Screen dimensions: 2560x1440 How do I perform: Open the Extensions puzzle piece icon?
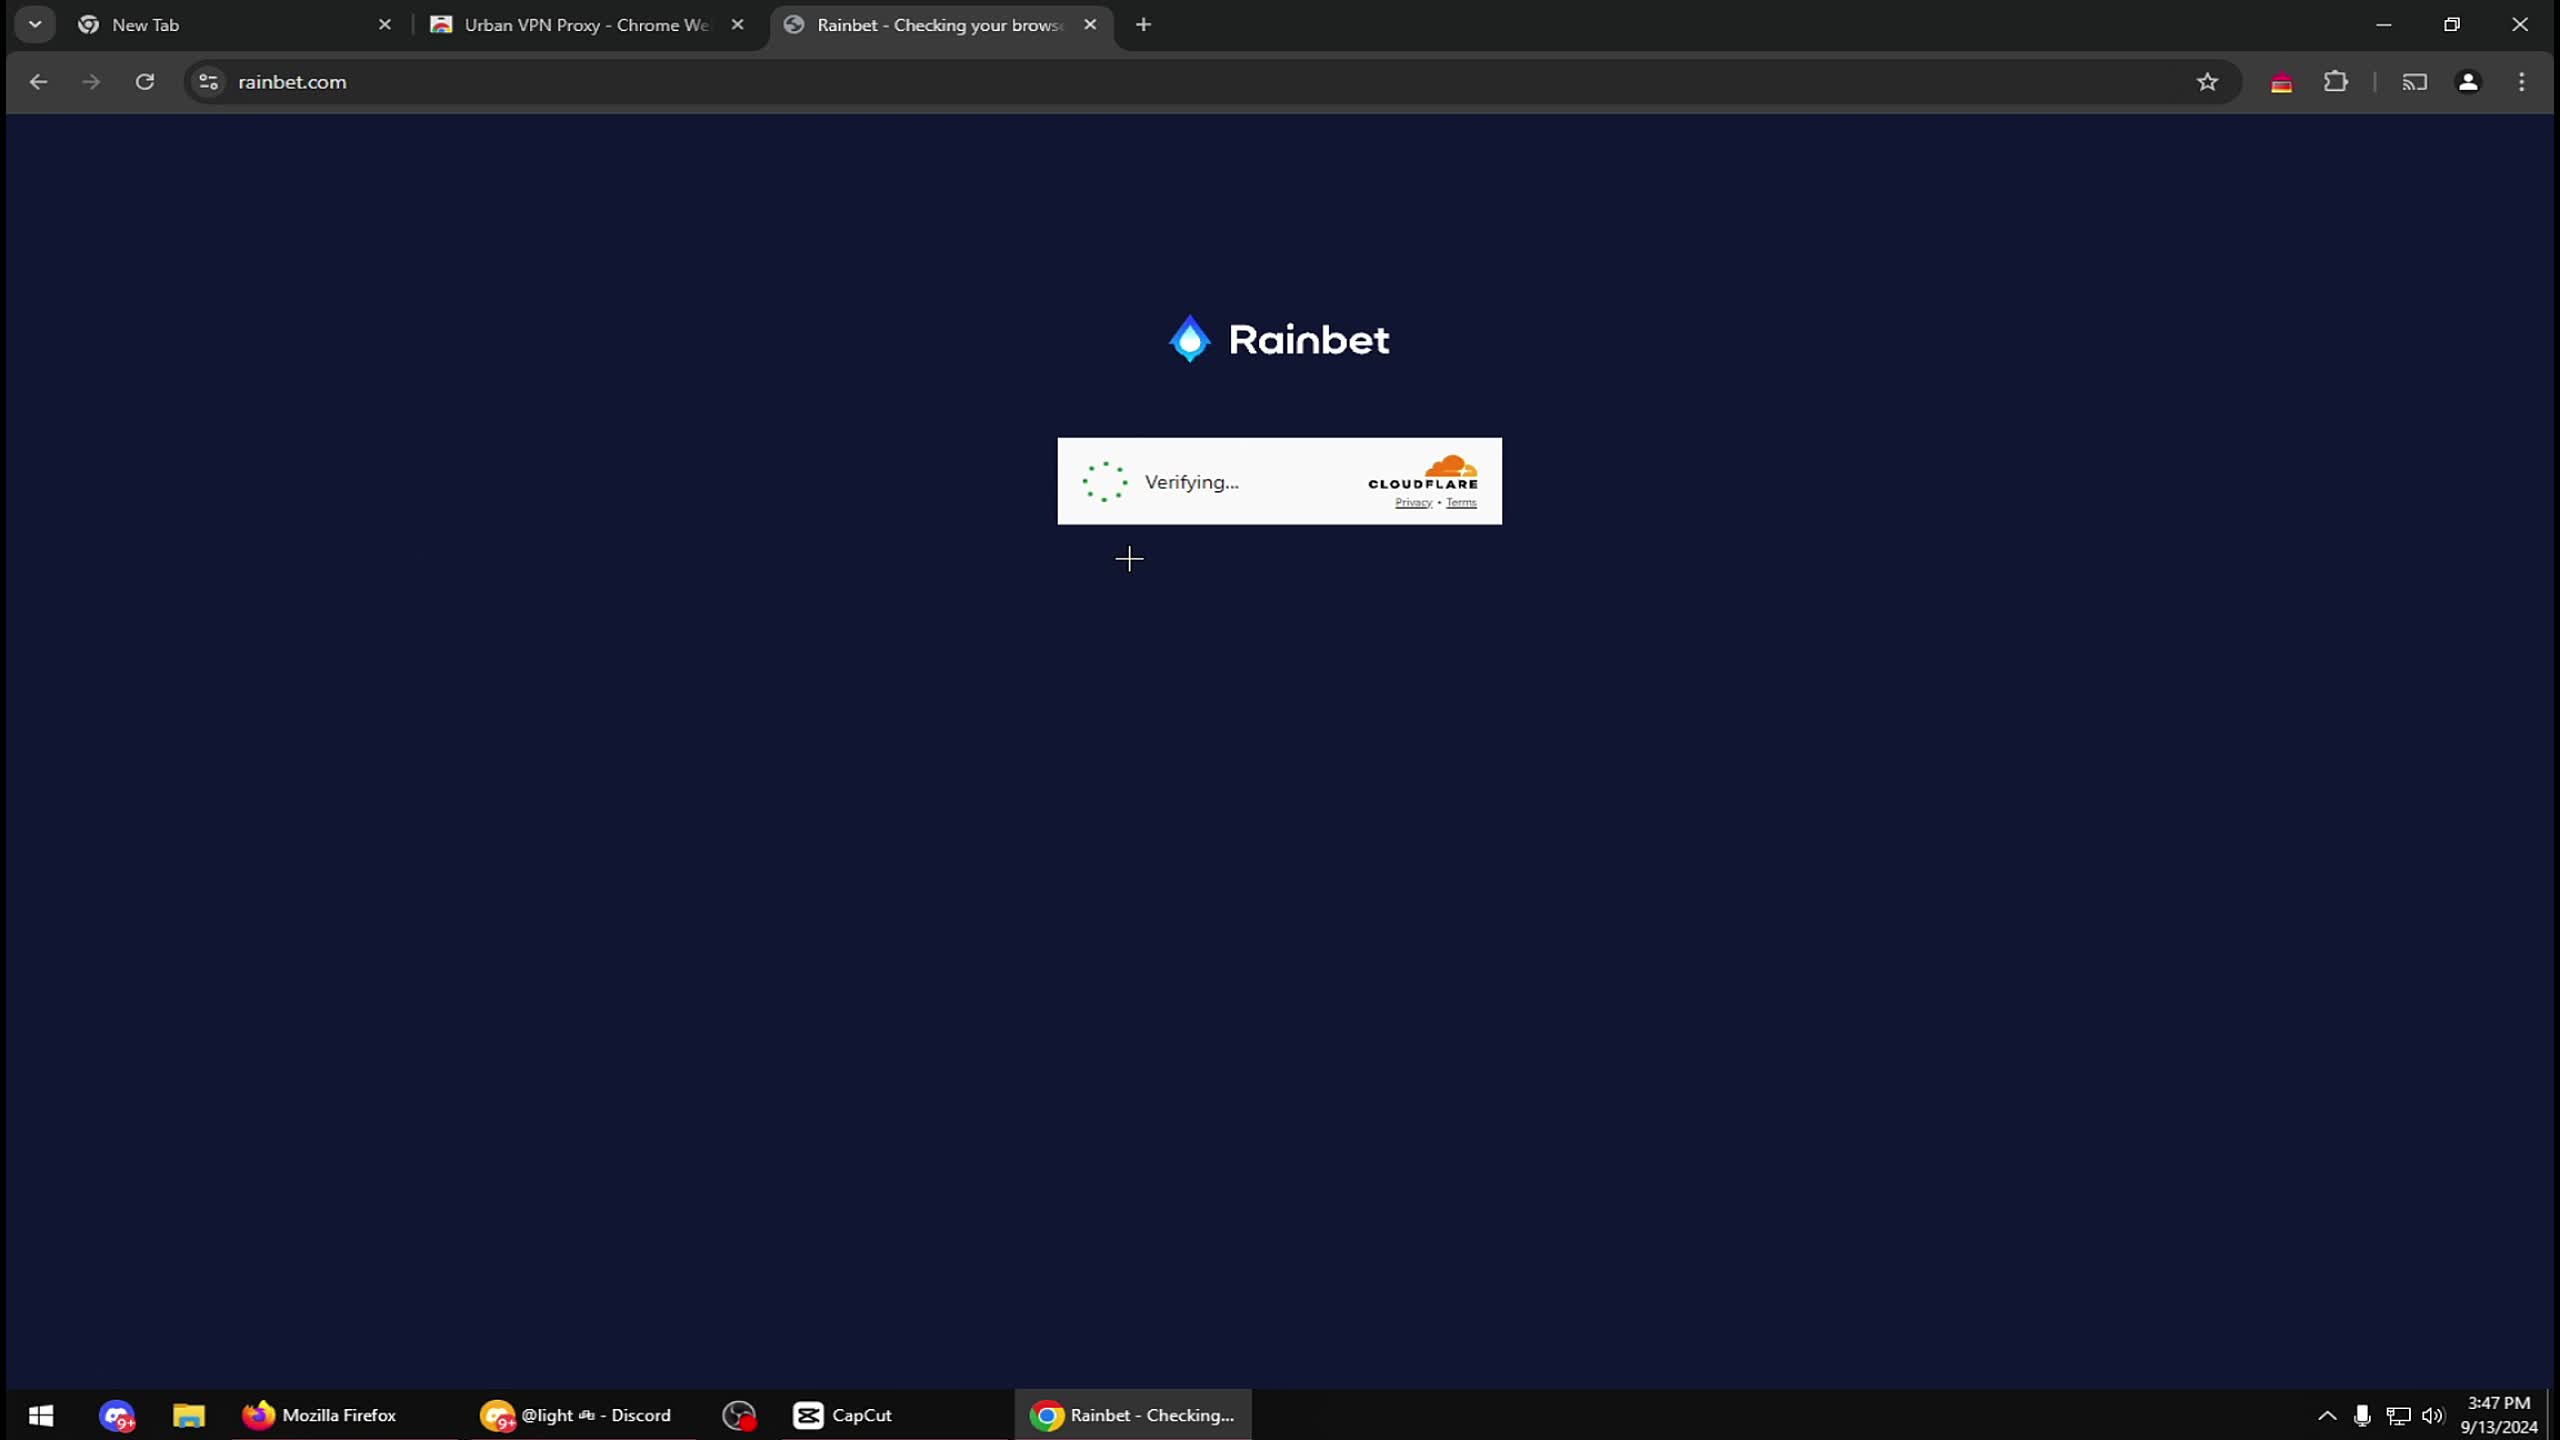(2337, 82)
